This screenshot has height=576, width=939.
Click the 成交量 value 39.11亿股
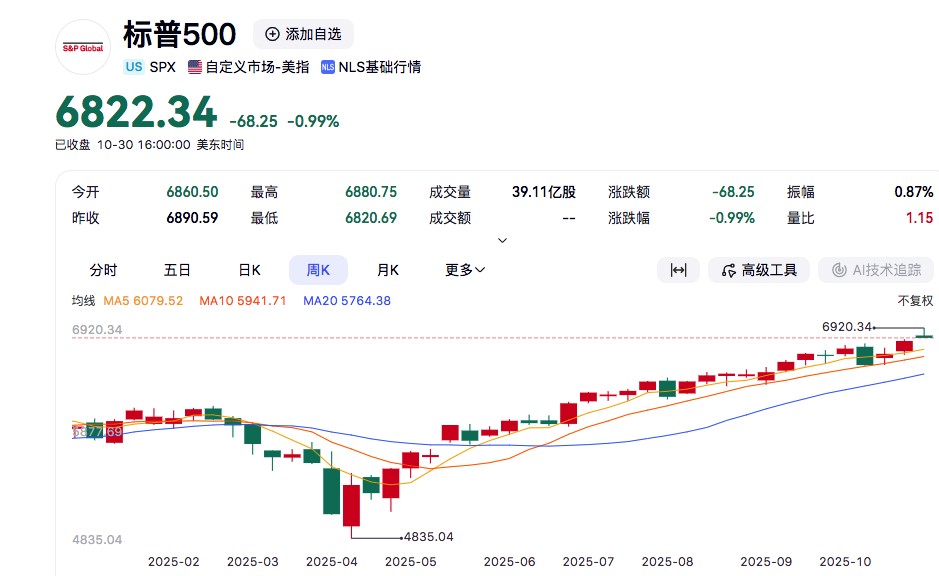544,192
